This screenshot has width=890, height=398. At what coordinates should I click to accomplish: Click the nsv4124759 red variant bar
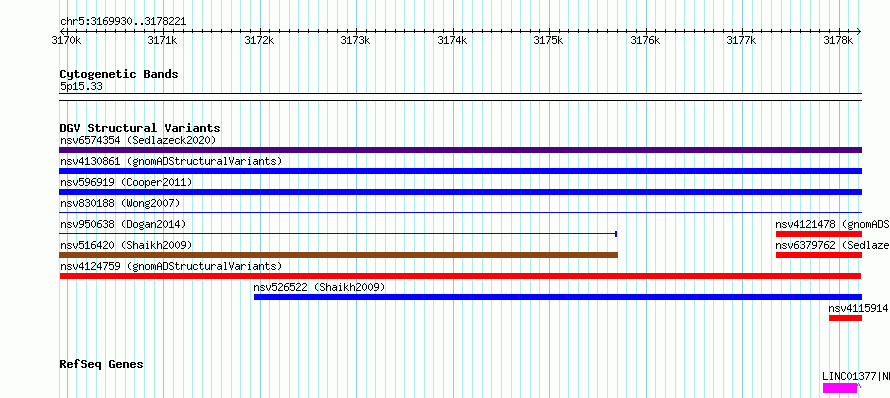460,276
